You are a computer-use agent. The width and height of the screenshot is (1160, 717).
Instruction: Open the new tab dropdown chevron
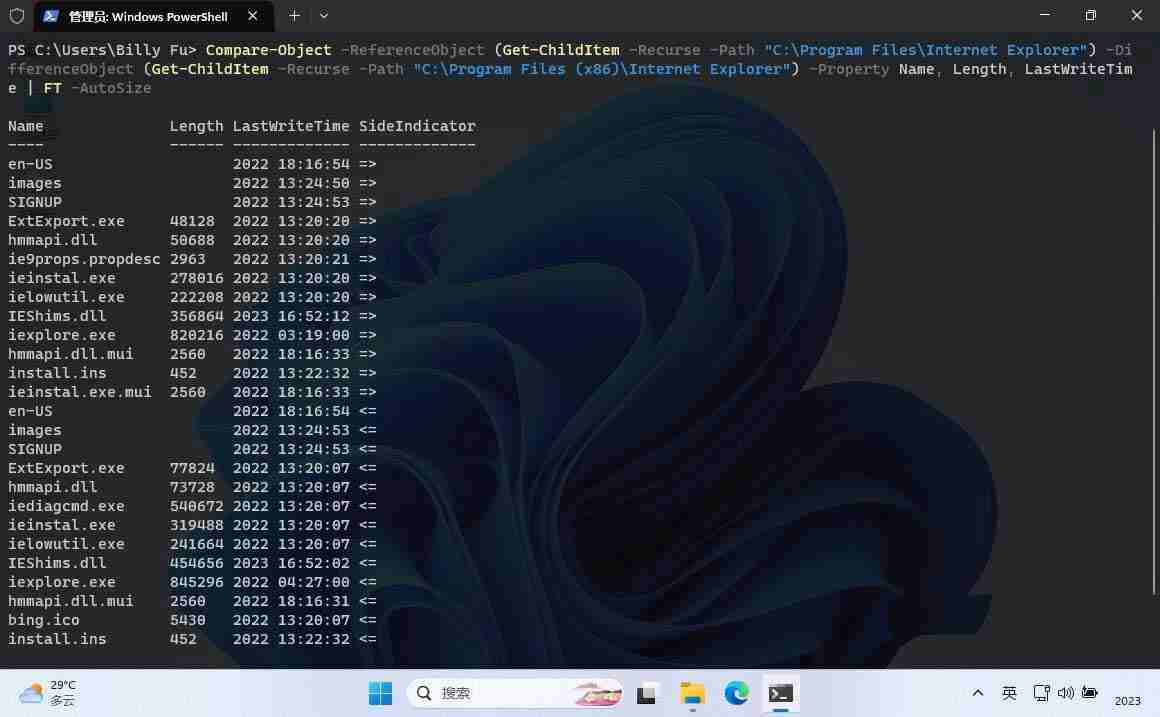coord(322,16)
